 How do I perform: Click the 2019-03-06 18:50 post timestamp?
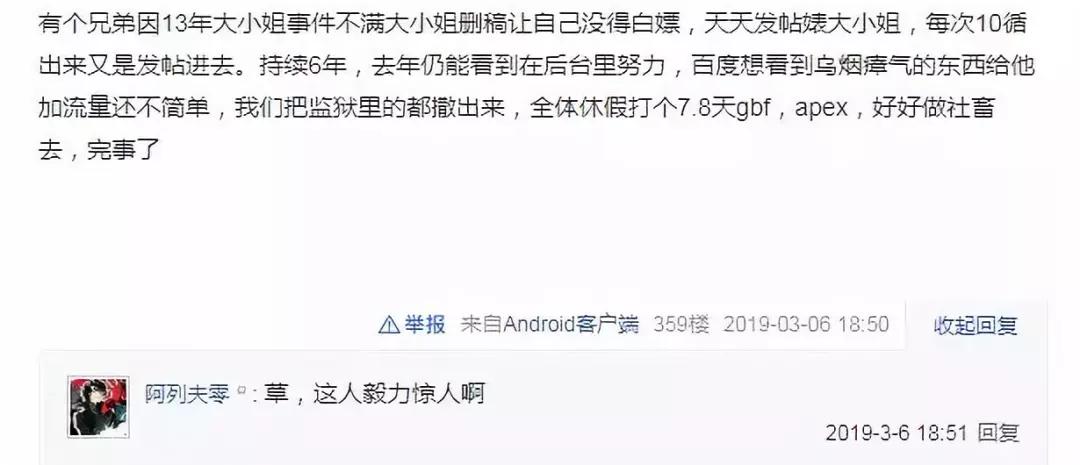click(806, 324)
